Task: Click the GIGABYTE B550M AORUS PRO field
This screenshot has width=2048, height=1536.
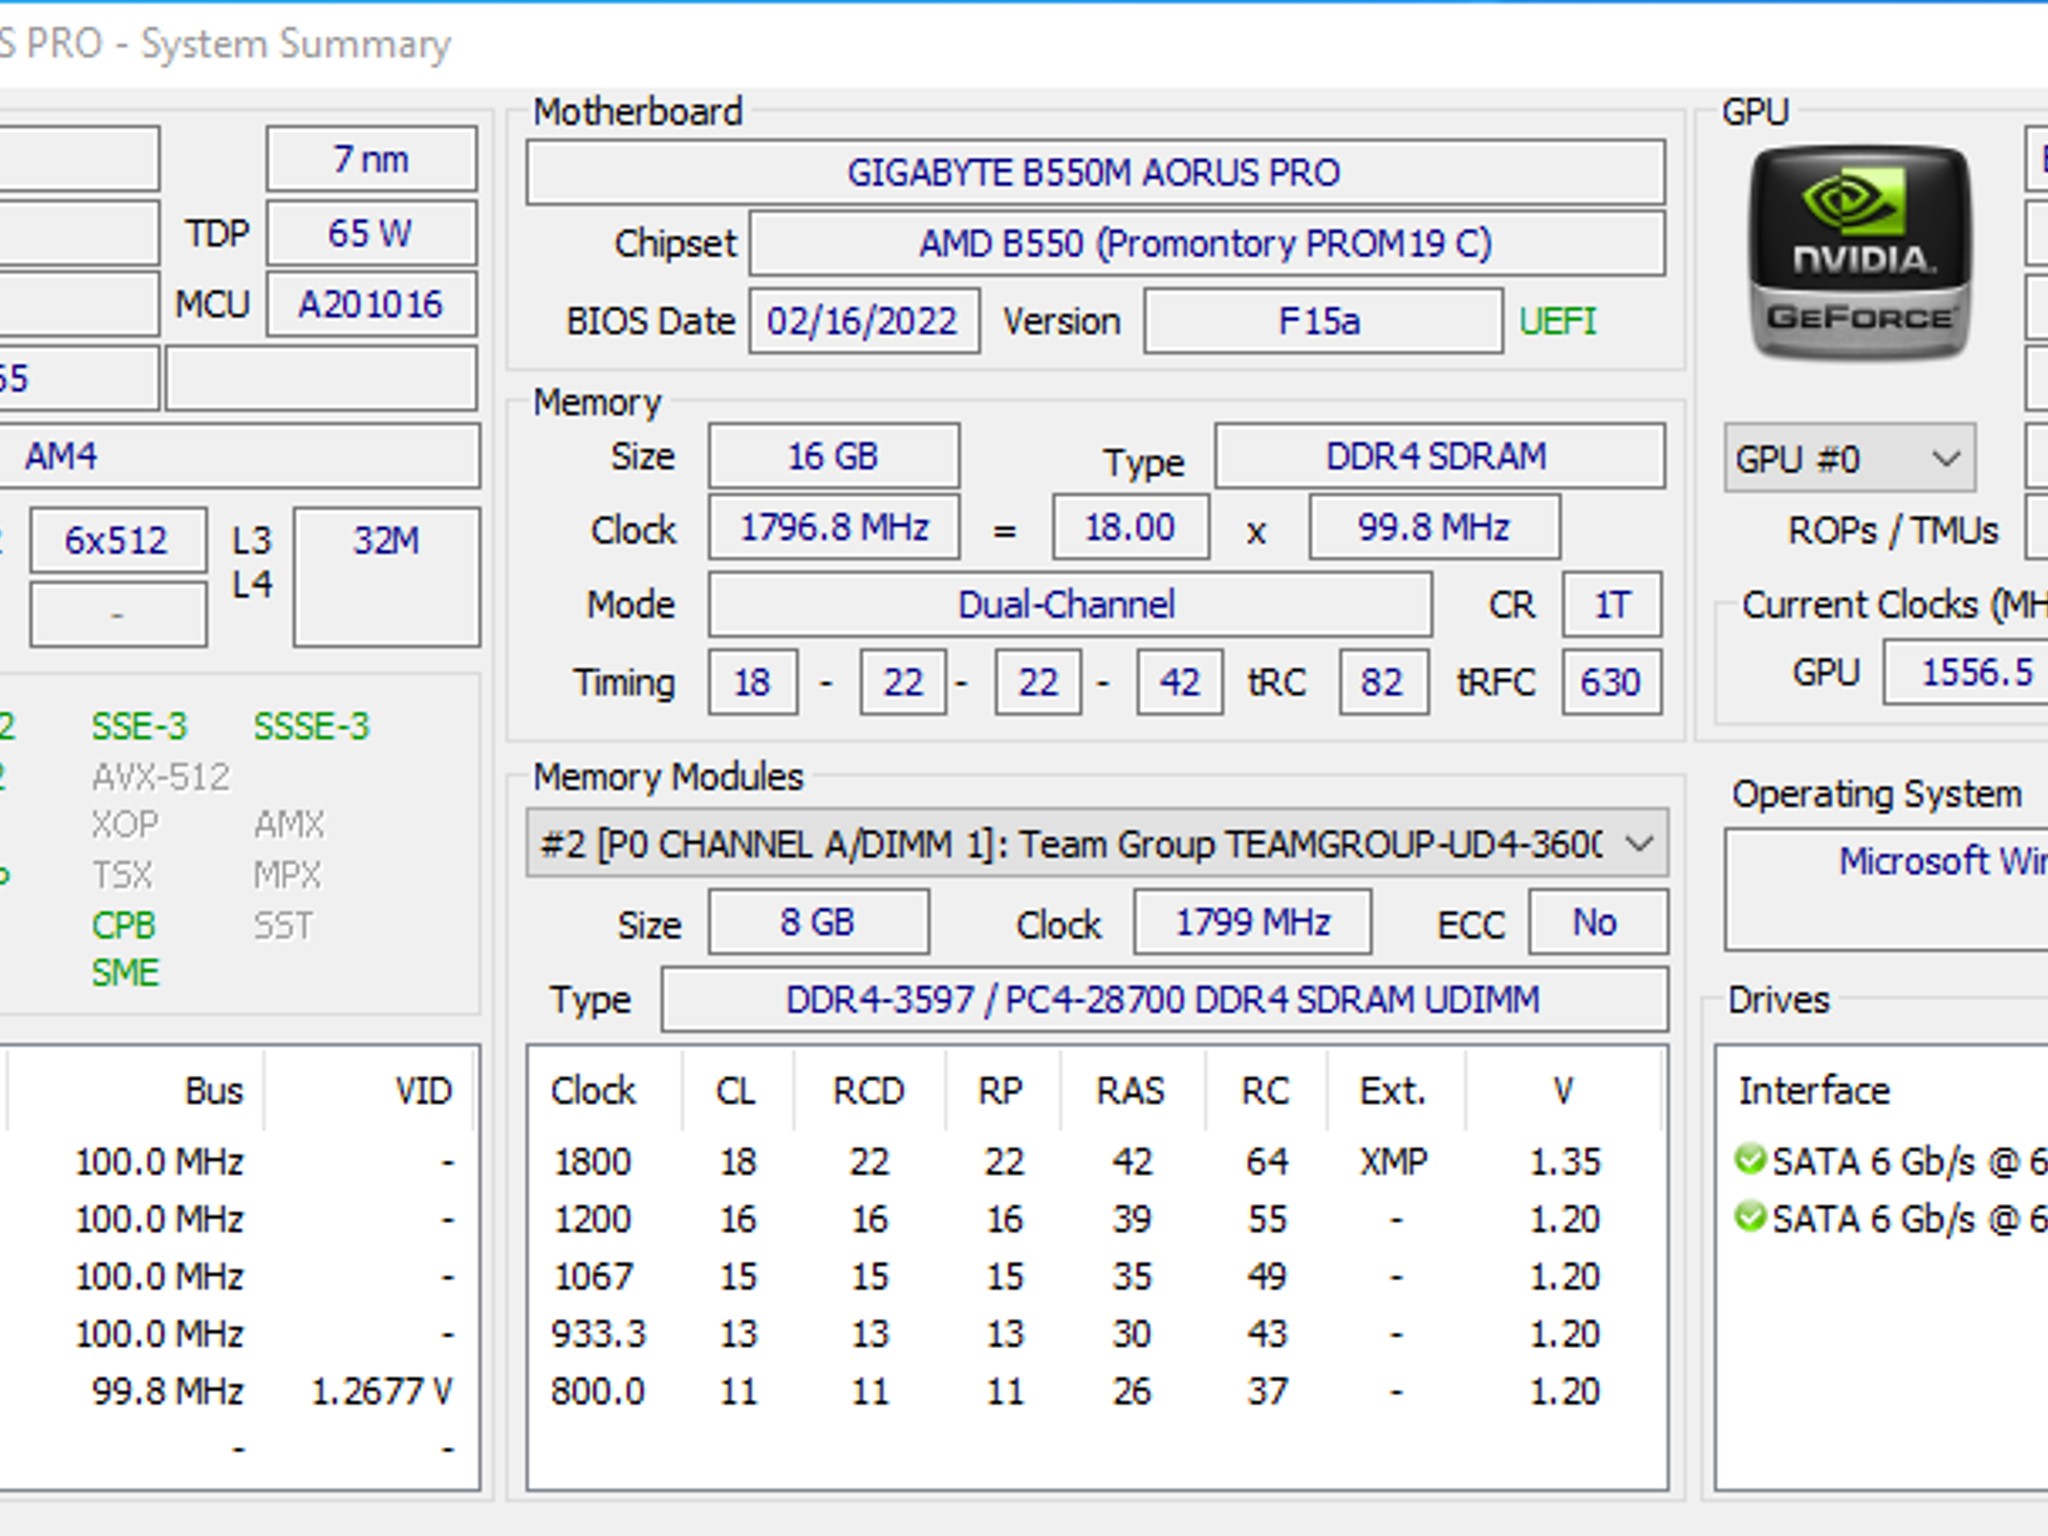Action: click(1095, 173)
